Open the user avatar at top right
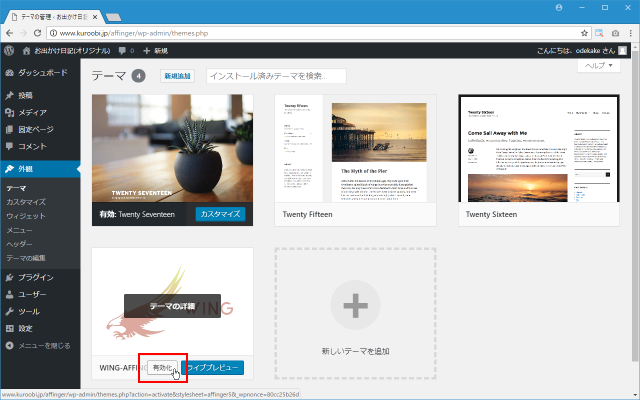640x400 pixels. coord(622,51)
